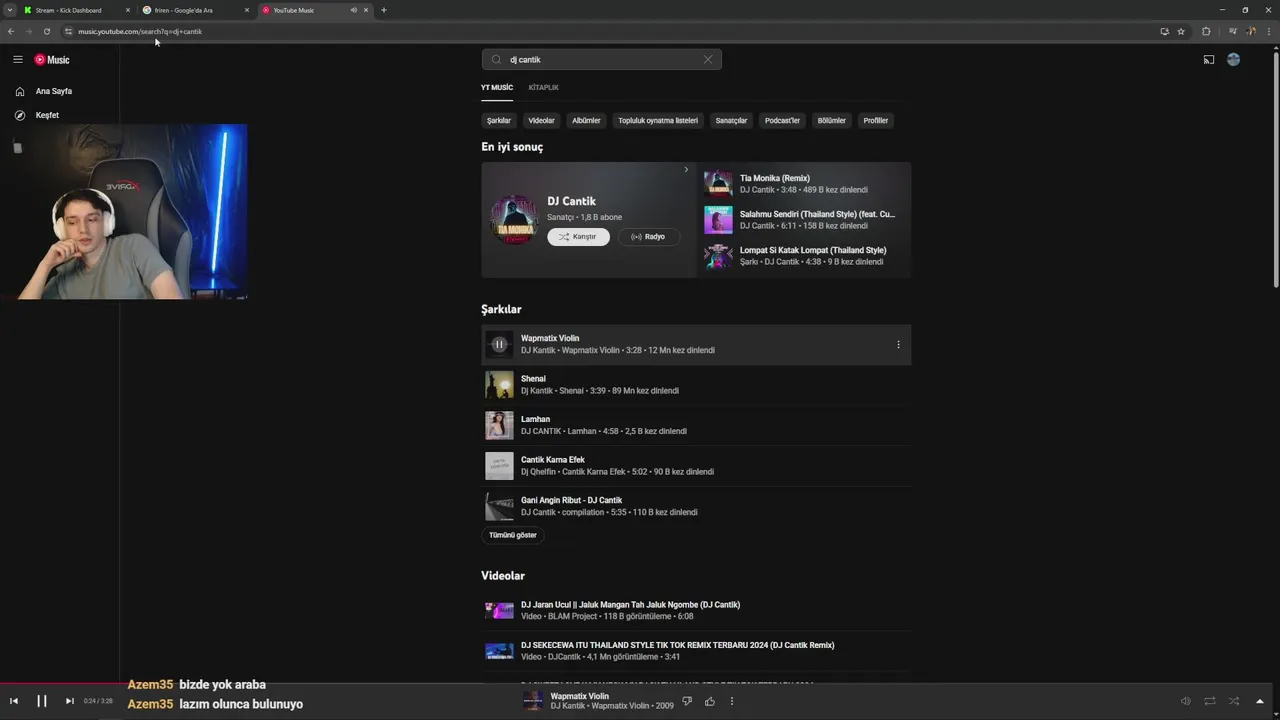Open the YouTube Music hamburger menu
The width and height of the screenshot is (1280, 720).
(x=18, y=60)
